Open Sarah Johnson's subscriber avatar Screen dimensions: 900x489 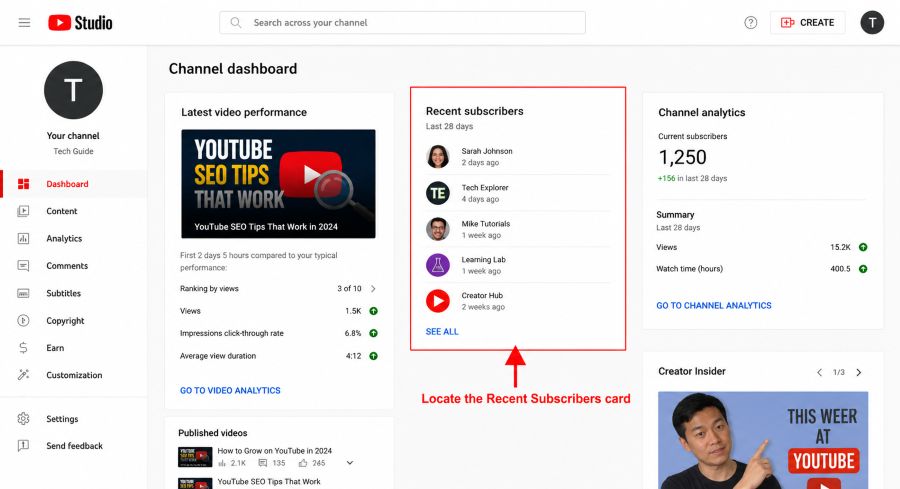[x=437, y=157]
